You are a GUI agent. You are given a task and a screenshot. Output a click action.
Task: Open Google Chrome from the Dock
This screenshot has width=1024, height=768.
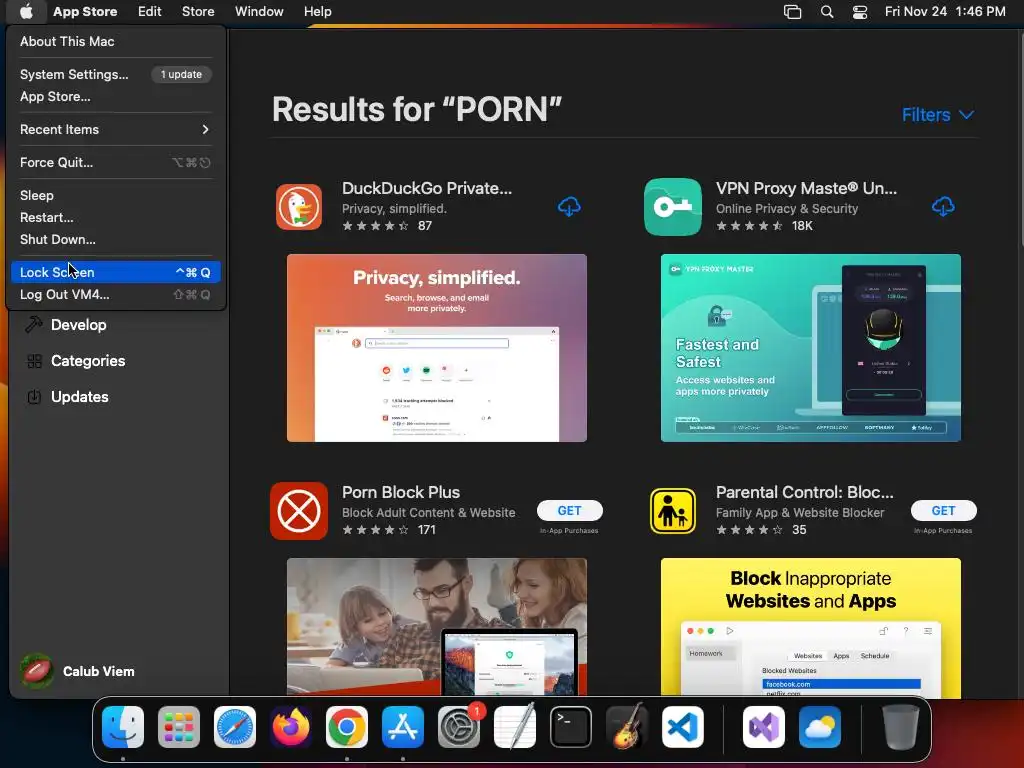click(x=347, y=727)
